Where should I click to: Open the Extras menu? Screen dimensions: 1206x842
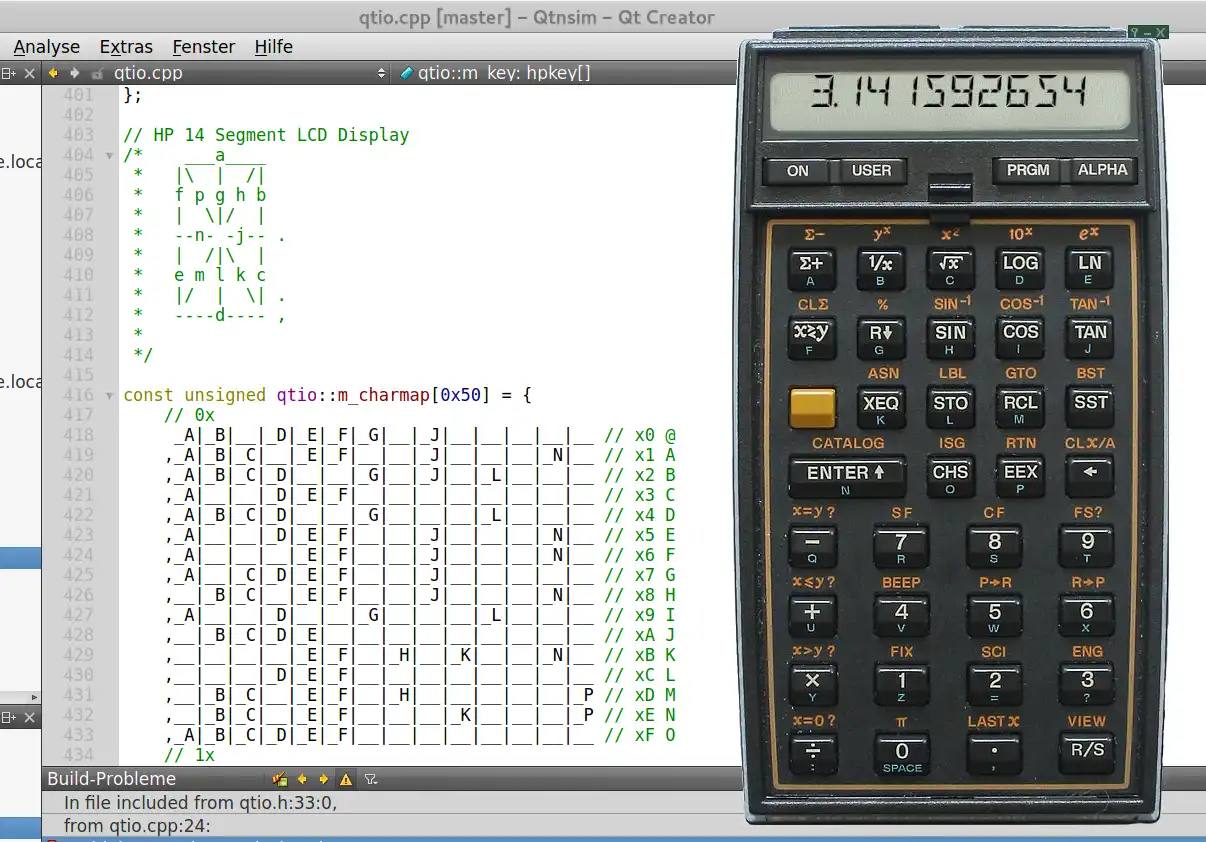[126, 47]
